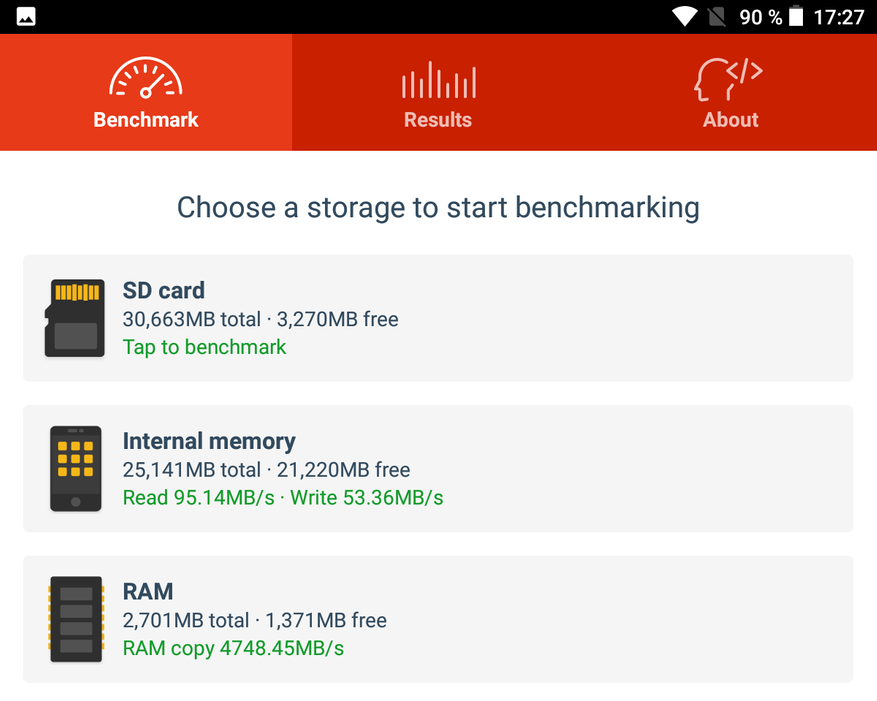Open the About tab
Image resolution: width=877 pixels, height=701 pixels.
730,92
